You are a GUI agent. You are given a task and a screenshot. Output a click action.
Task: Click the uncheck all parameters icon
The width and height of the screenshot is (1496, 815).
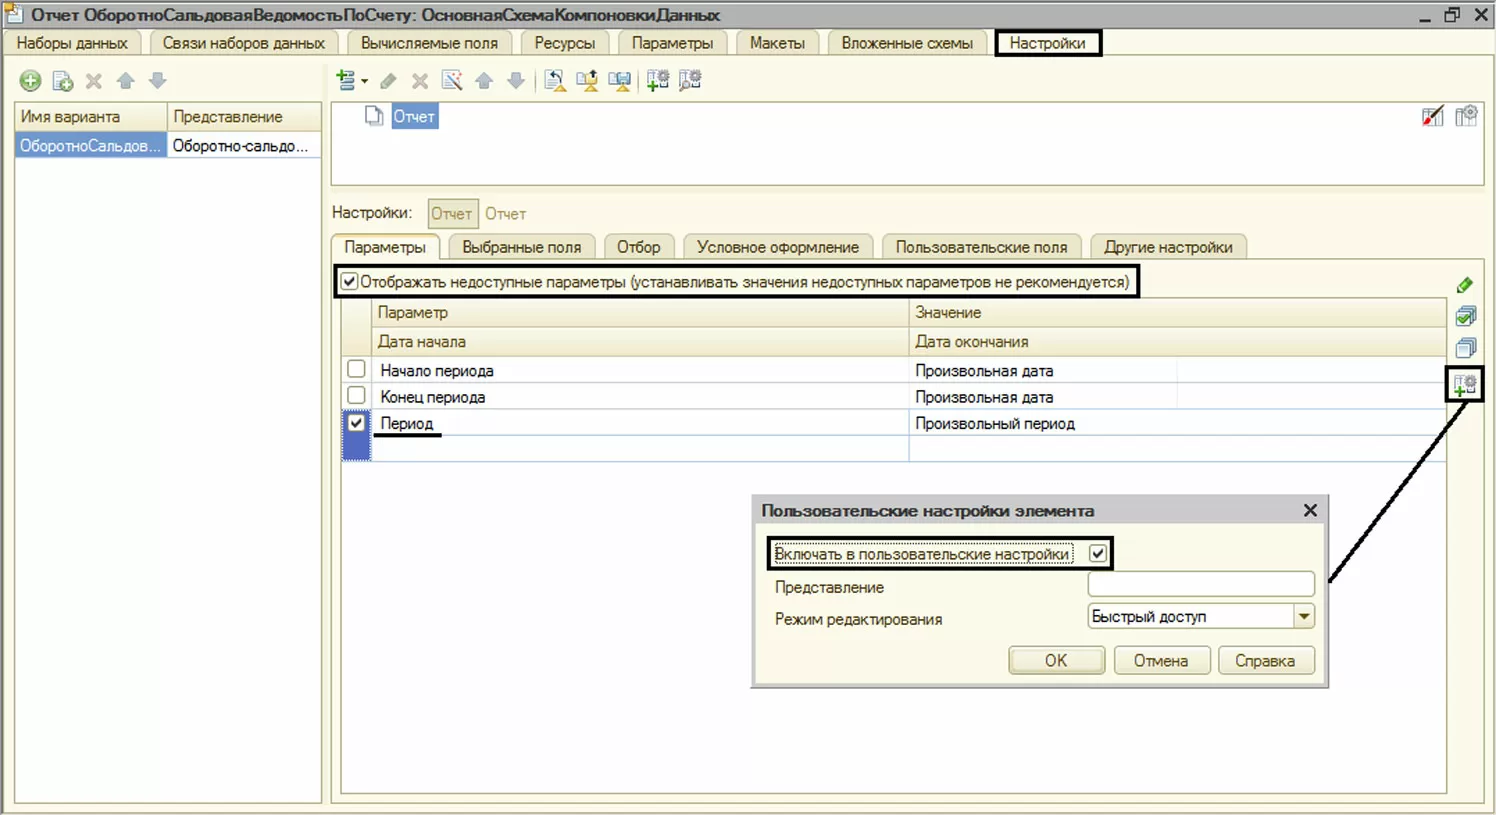pos(1465,348)
